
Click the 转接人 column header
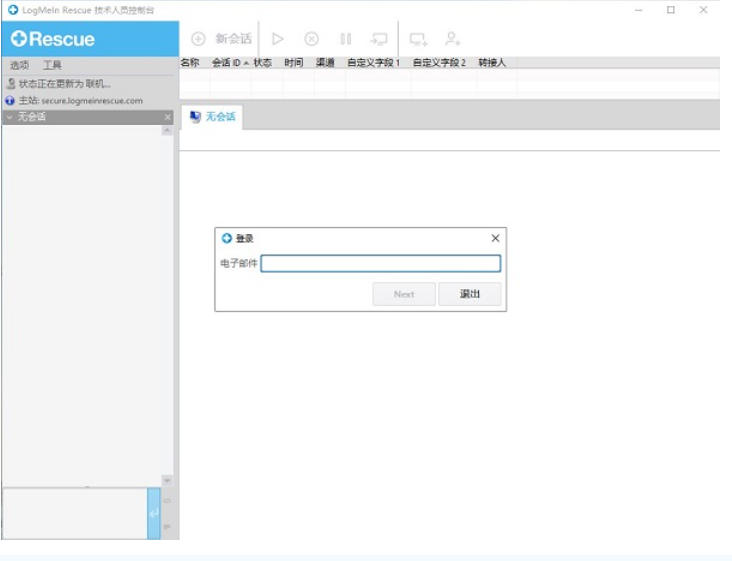pyautogui.click(x=492, y=62)
